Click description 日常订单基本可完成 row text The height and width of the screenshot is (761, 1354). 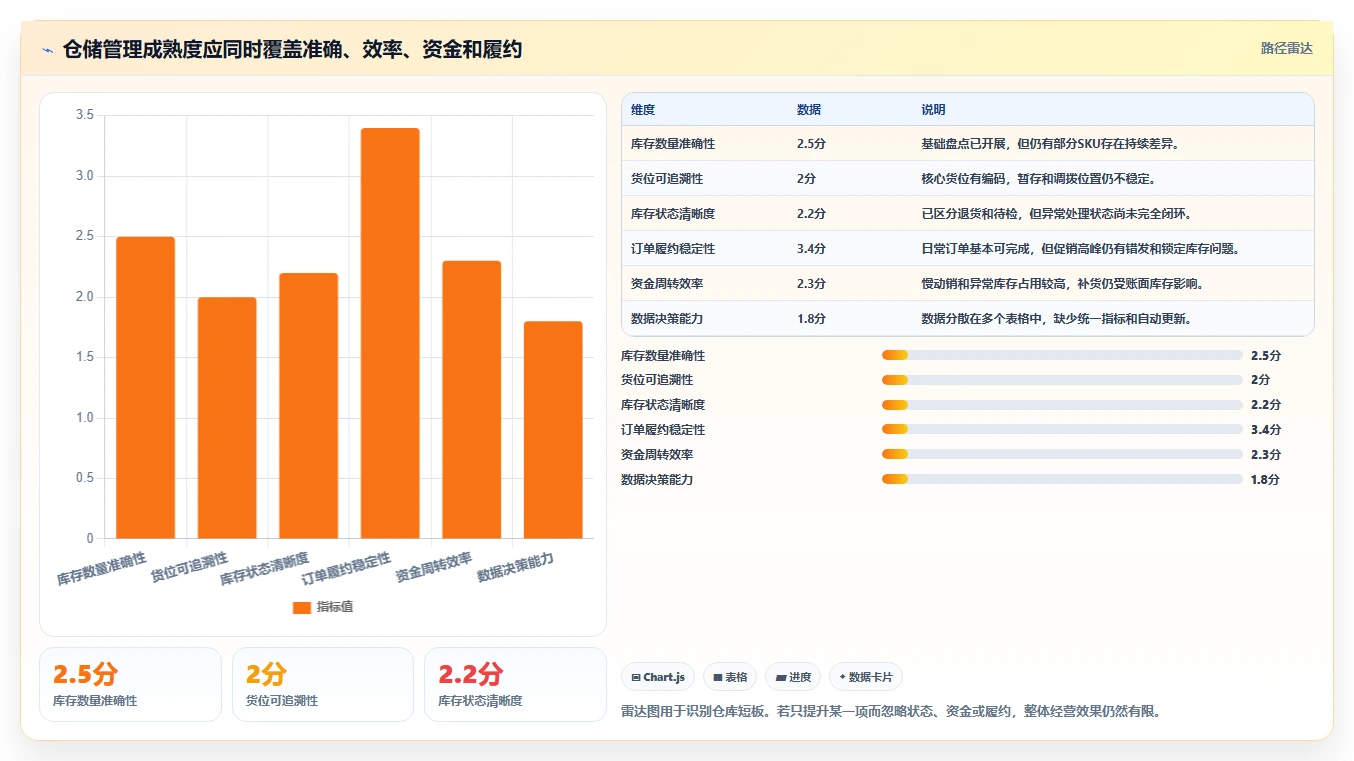[x=1081, y=249]
